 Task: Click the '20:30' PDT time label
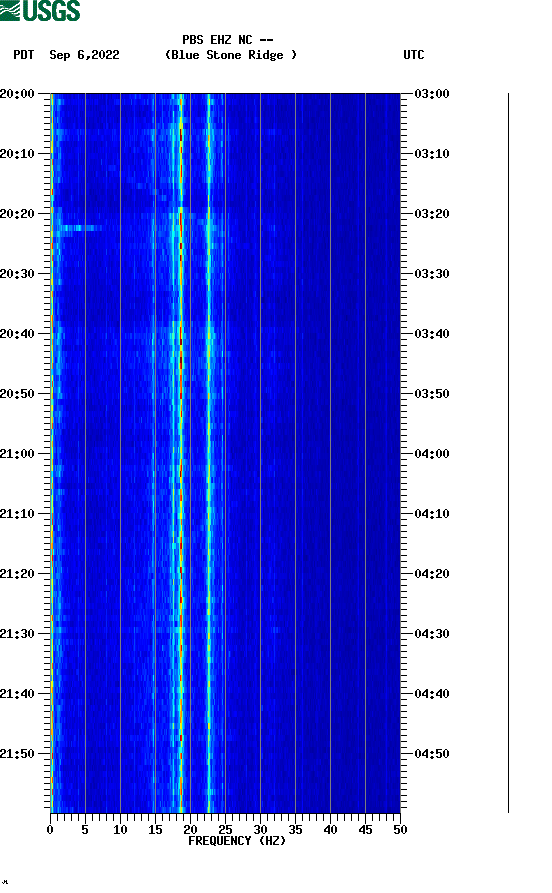click(x=17, y=273)
